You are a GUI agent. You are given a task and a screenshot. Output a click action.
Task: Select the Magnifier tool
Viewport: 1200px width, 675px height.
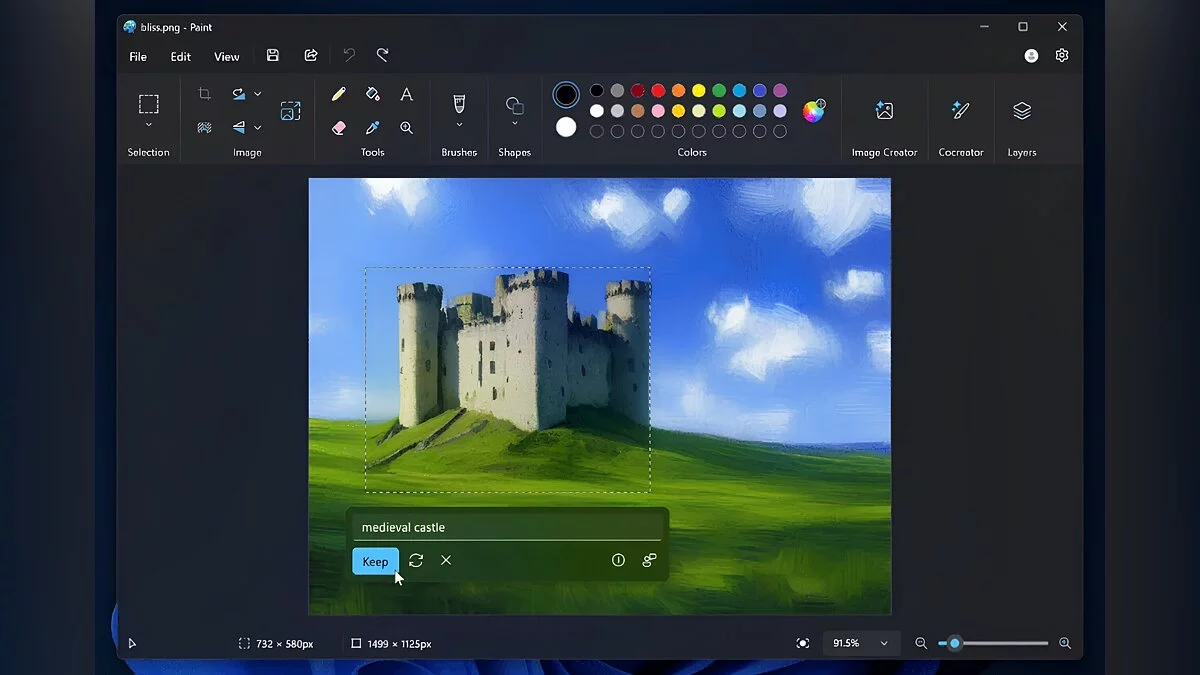pos(406,128)
